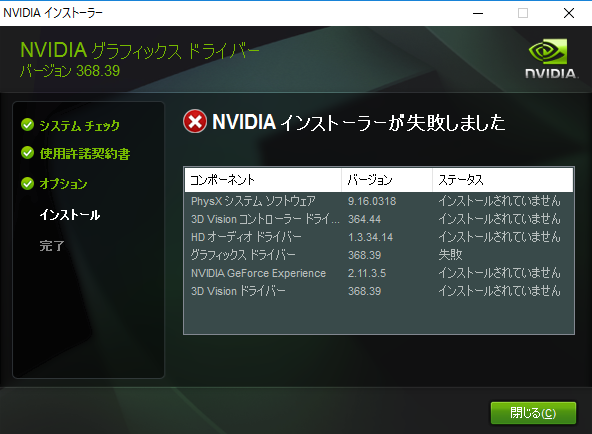Click the green check beside オプション
This screenshot has width=592, height=434.
point(28,183)
